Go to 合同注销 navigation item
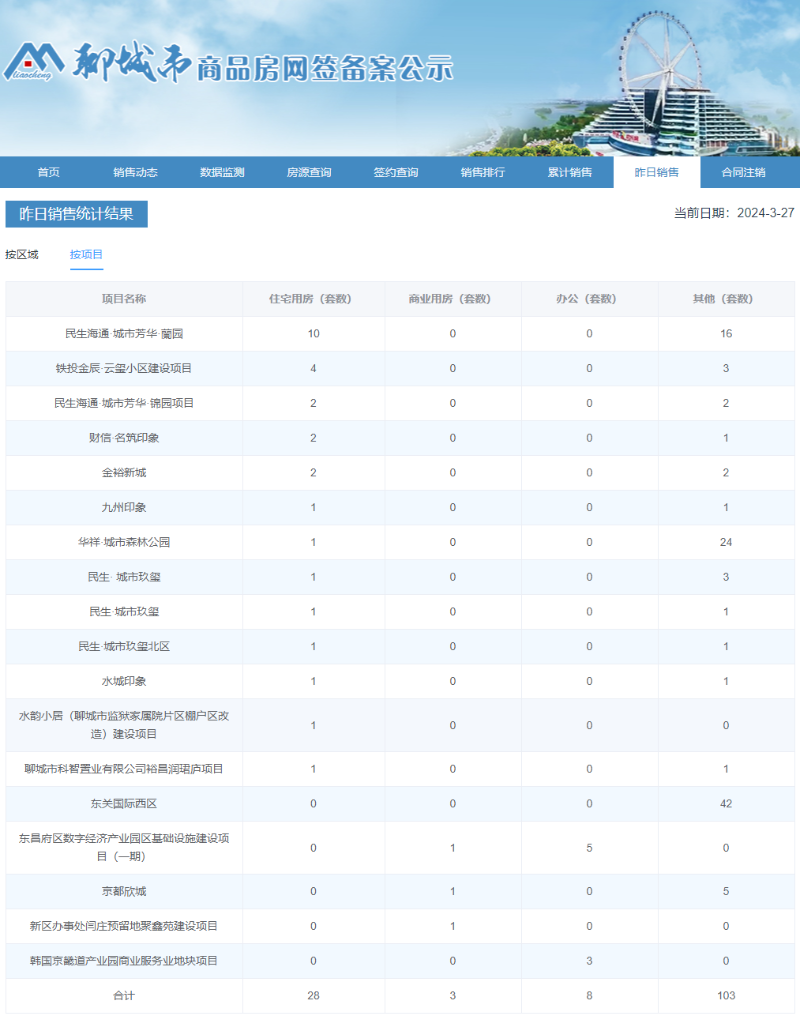 coord(743,172)
